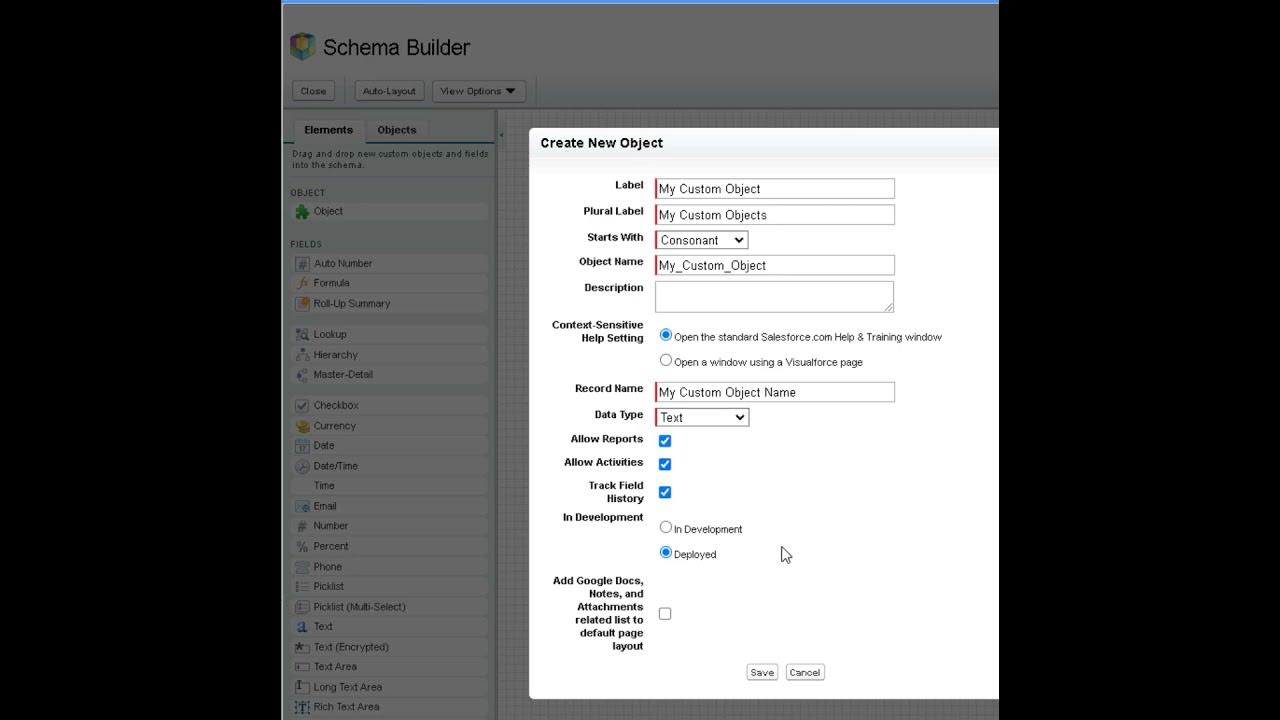Select standard Salesforce.com Help & Training window option
Image resolution: width=1280 pixels, height=720 pixels.
(x=666, y=335)
